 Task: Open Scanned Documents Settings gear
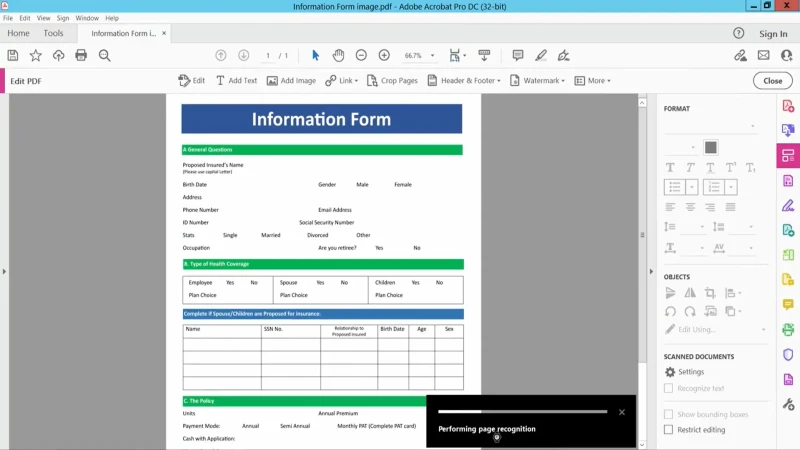pos(685,372)
